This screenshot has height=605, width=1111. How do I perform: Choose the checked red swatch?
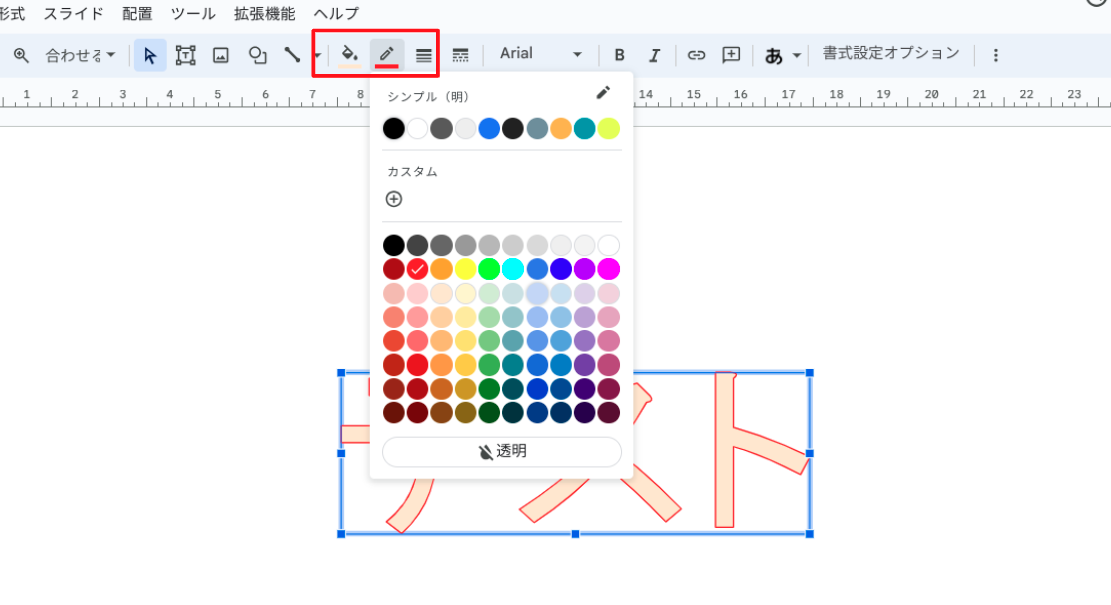(x=417, y=269)
